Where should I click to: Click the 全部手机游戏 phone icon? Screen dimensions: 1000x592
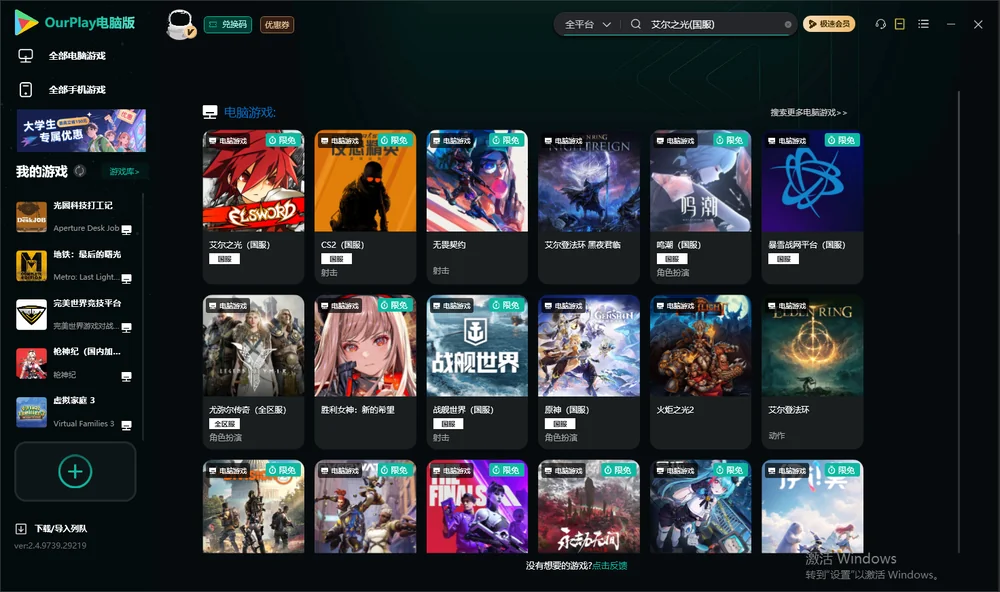pyautogui.click(x=26, y=90)
